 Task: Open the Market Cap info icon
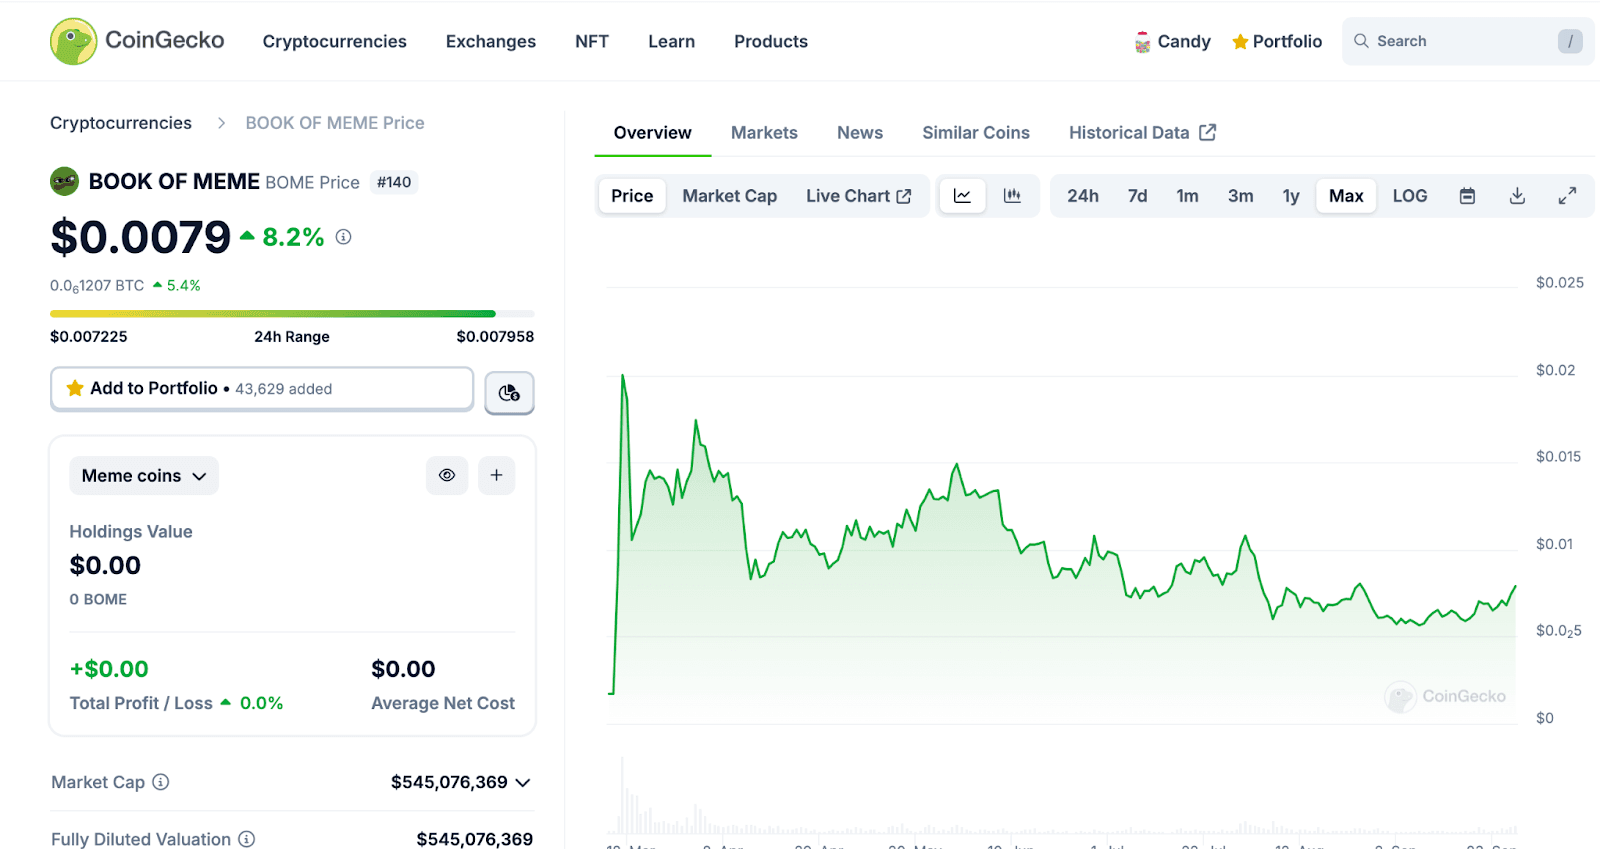(x=160, y=782)
